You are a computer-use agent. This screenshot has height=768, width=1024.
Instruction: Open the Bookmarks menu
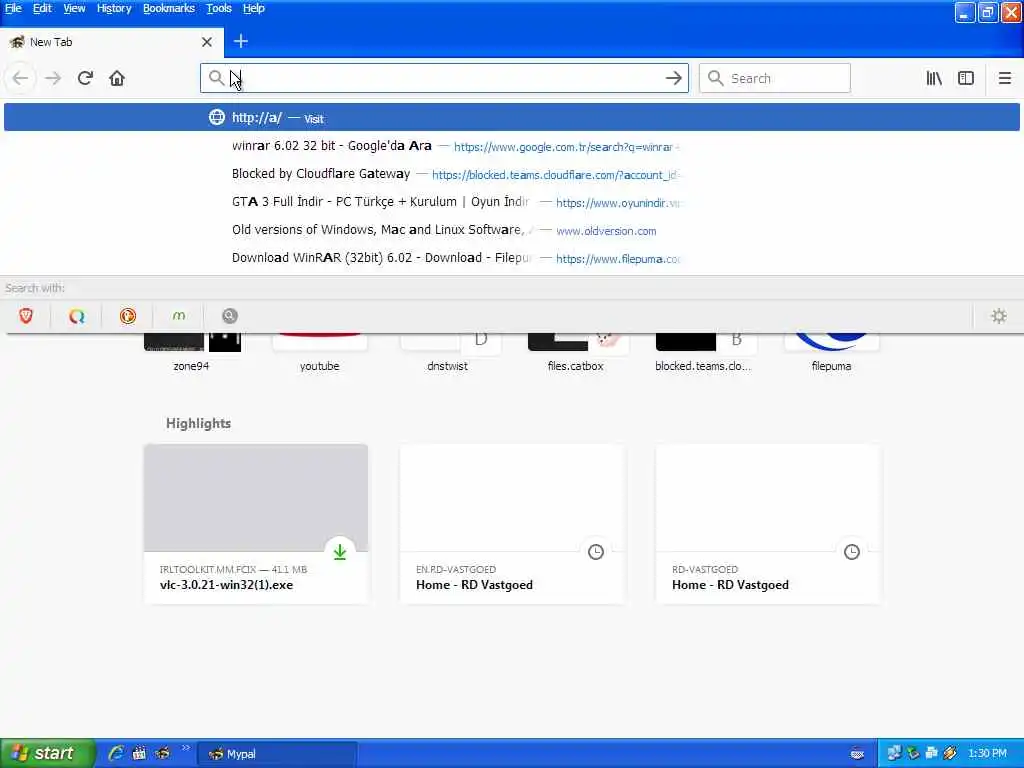[168, 8]
